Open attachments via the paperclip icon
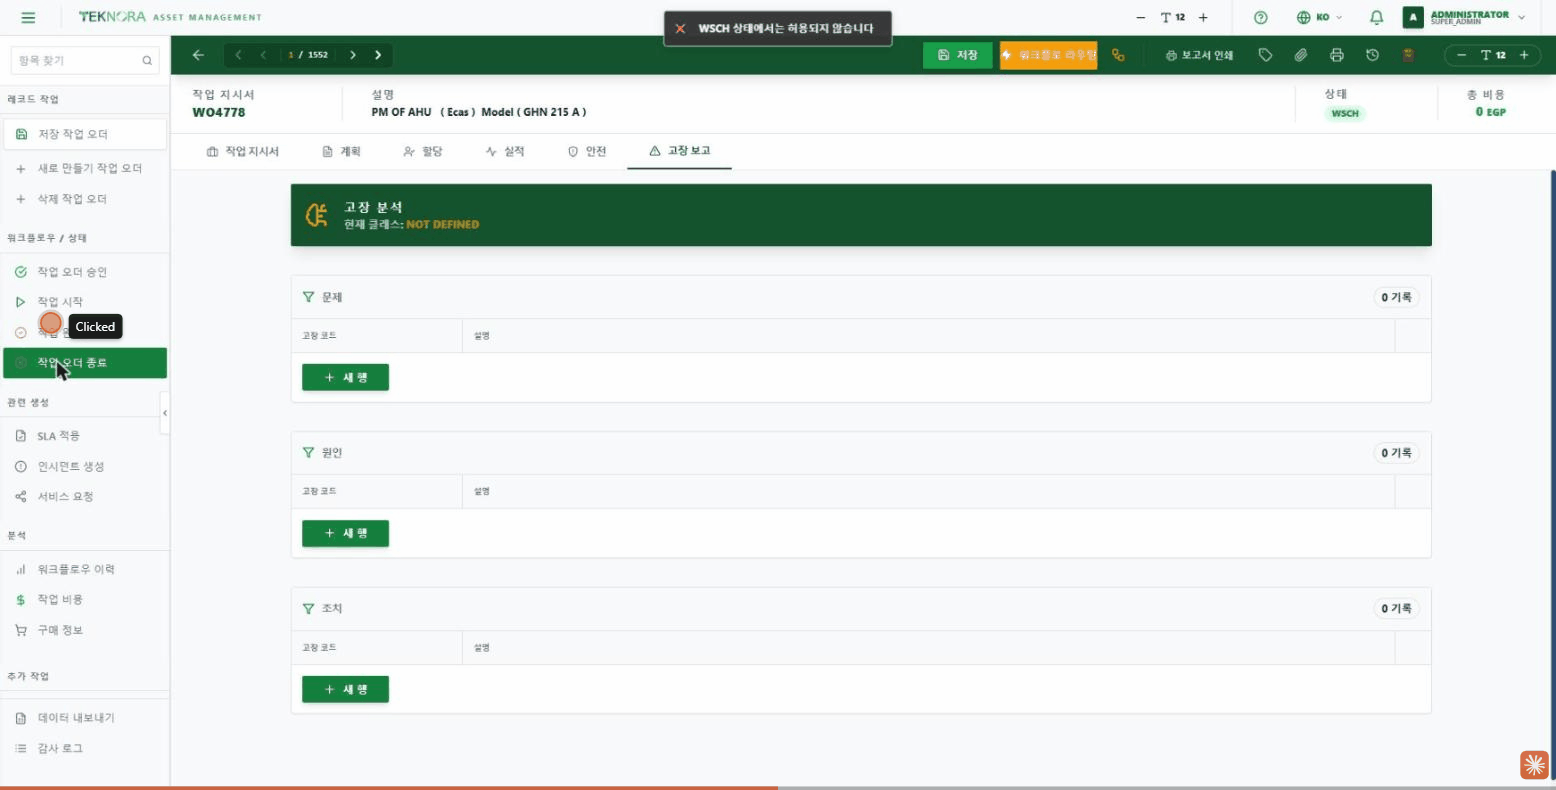1556x790 pixels. (1301, 55)
